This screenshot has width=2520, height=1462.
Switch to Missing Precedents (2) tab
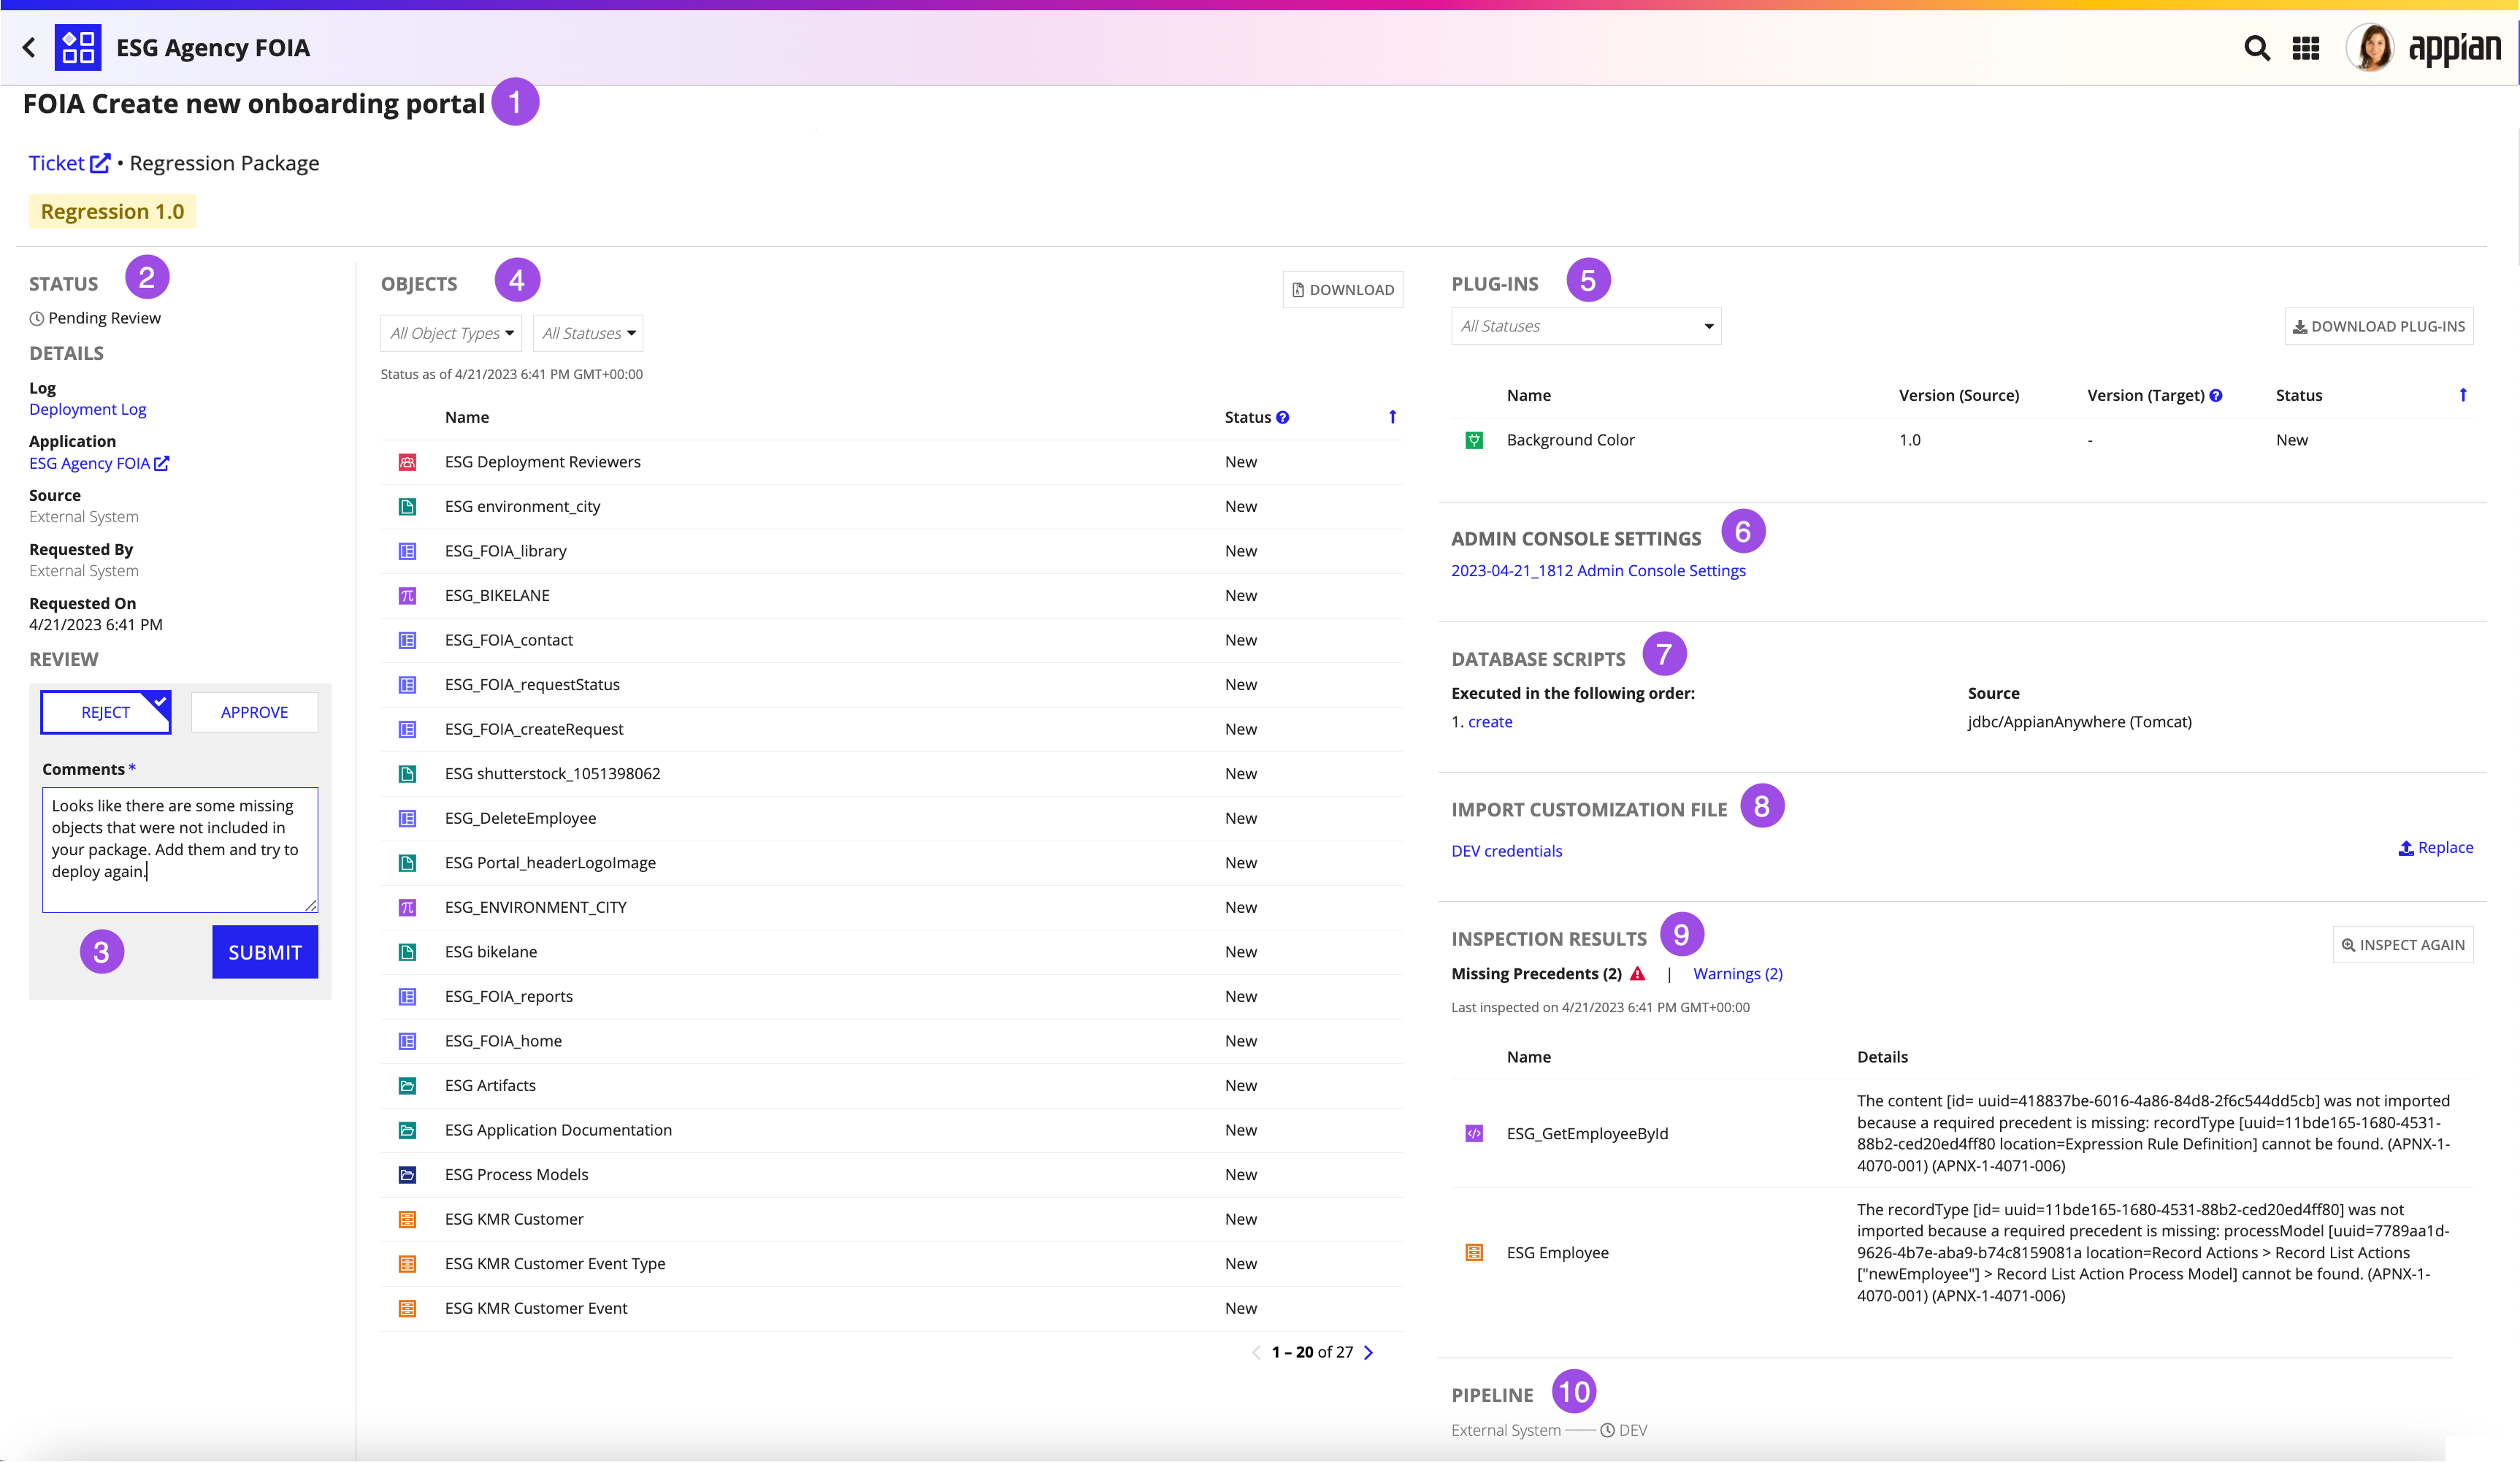(x=1536, y=973)
